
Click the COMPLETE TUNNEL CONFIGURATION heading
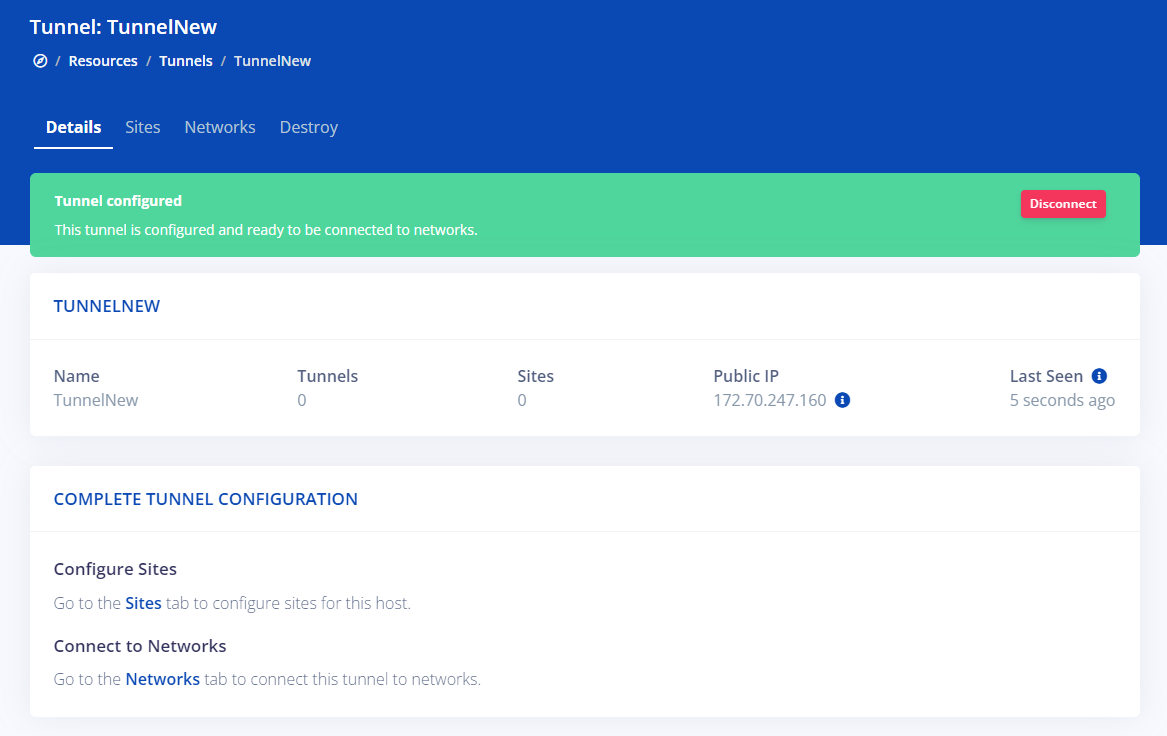coord(205,499)
